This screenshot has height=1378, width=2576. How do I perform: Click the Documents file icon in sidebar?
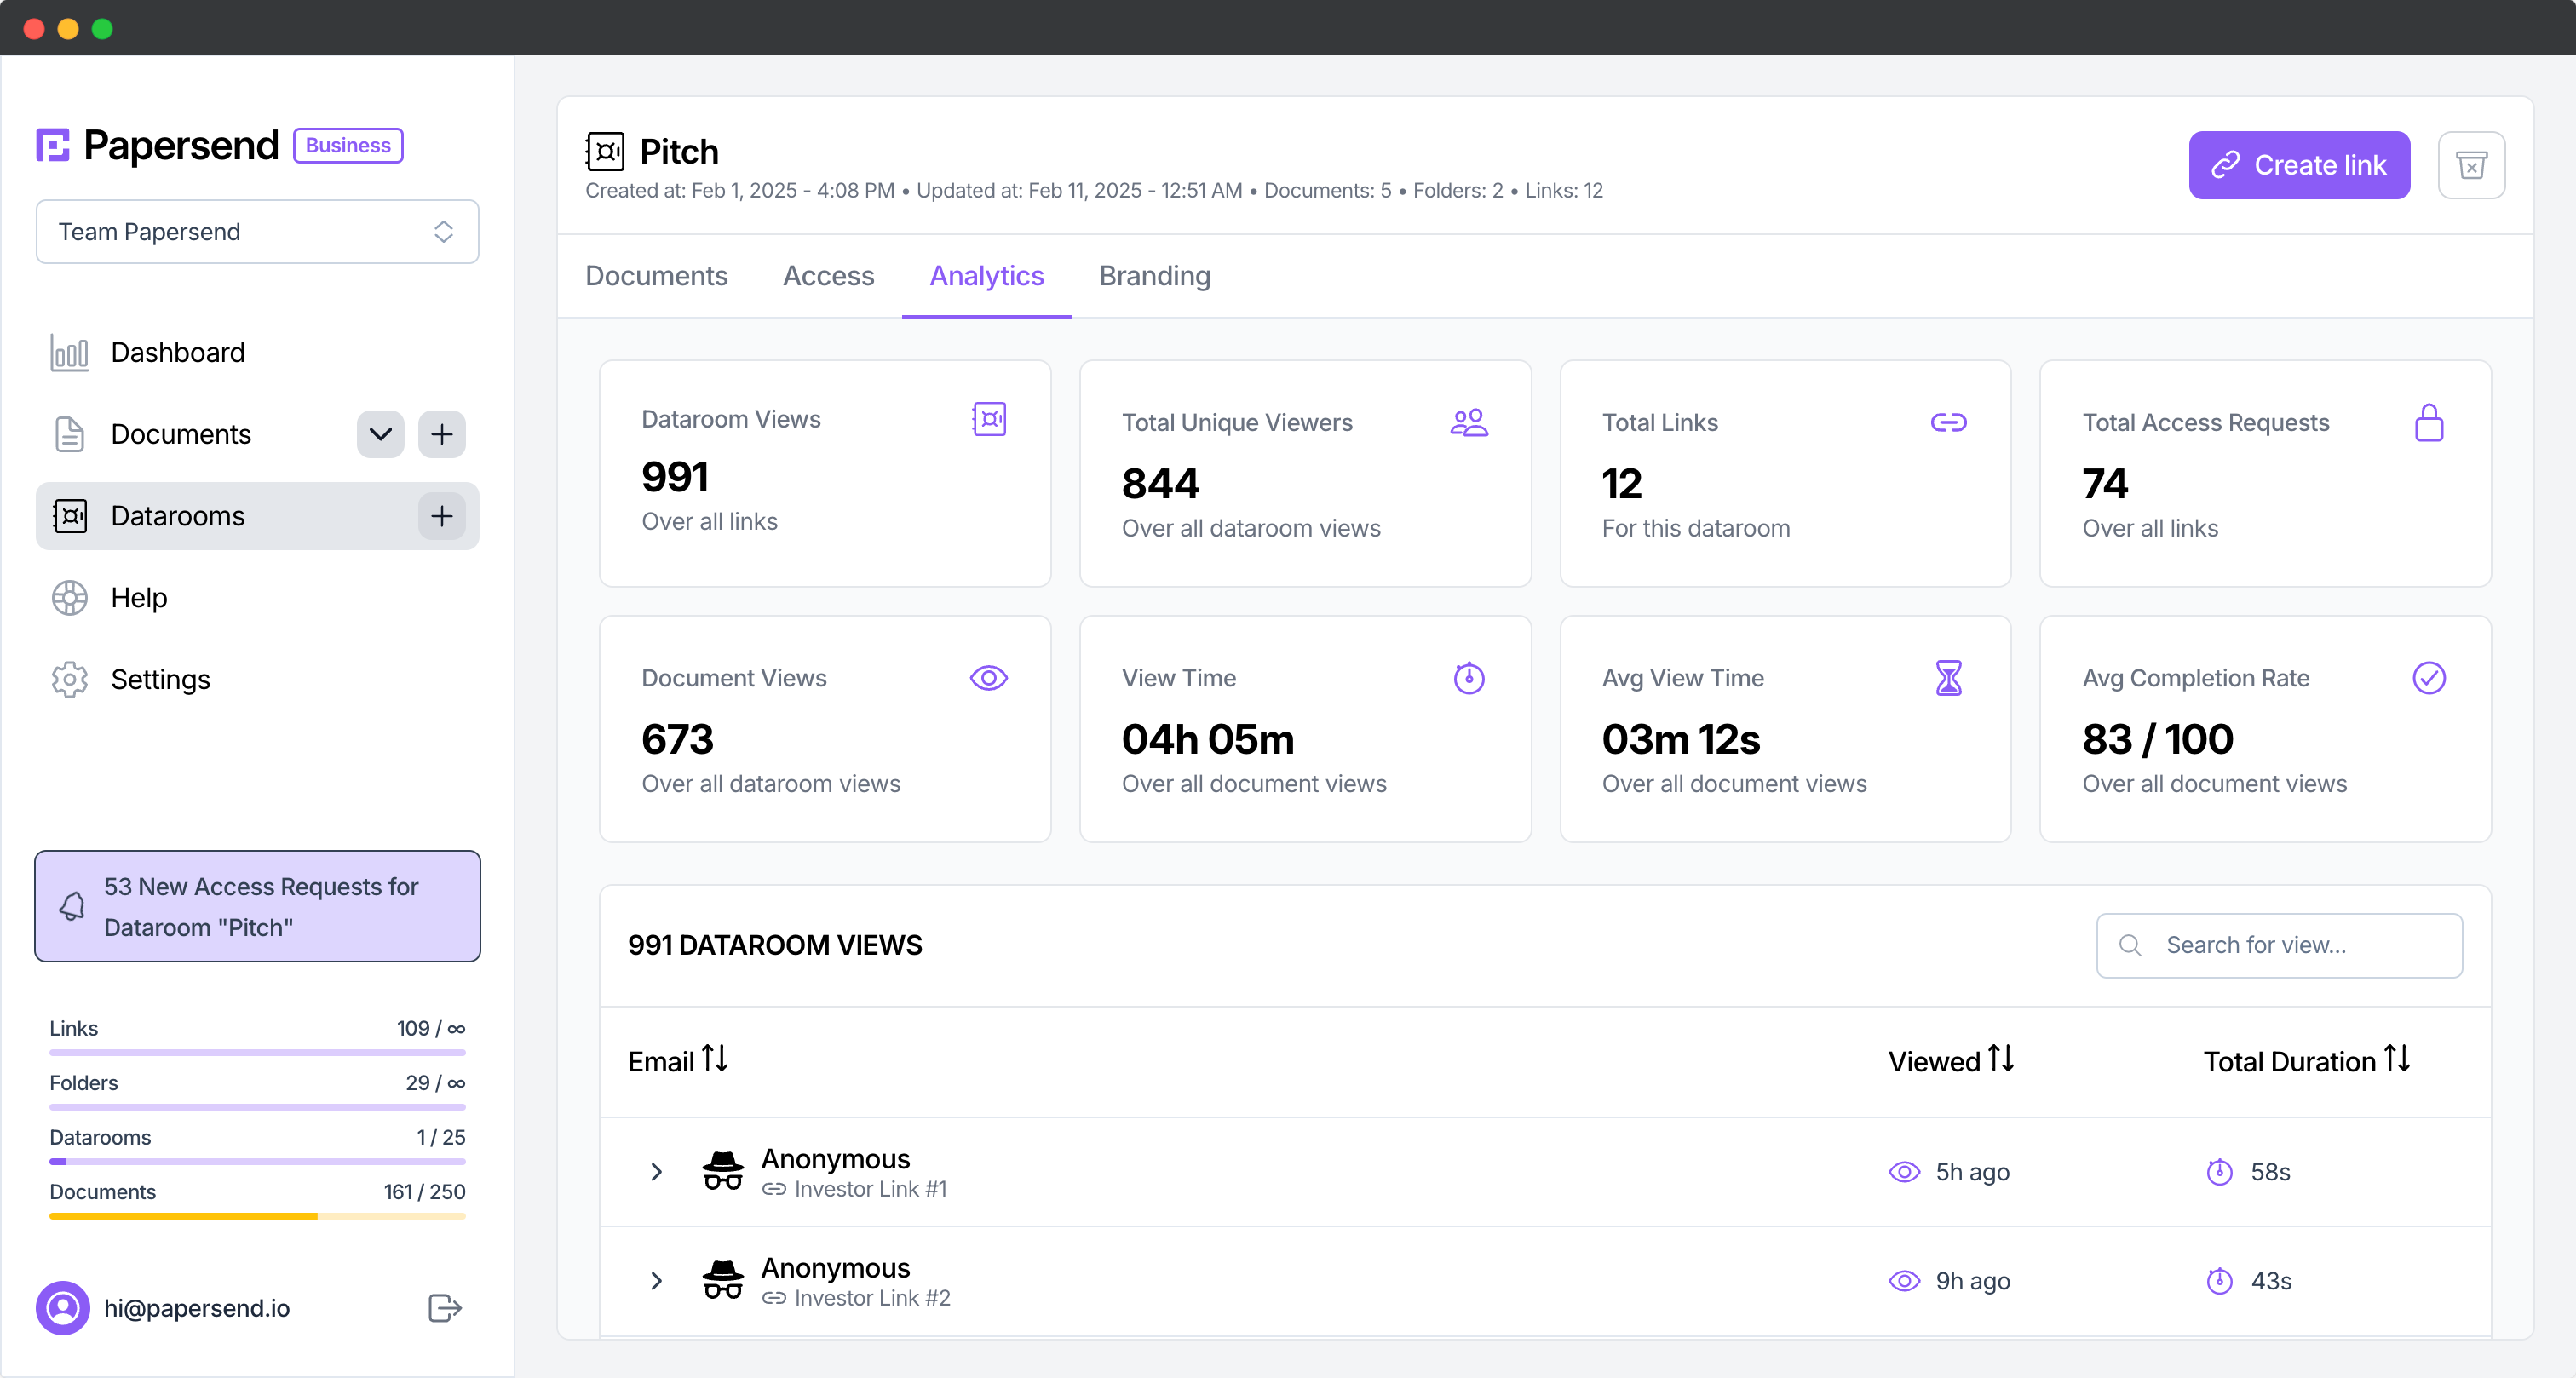tap(69, 434)
